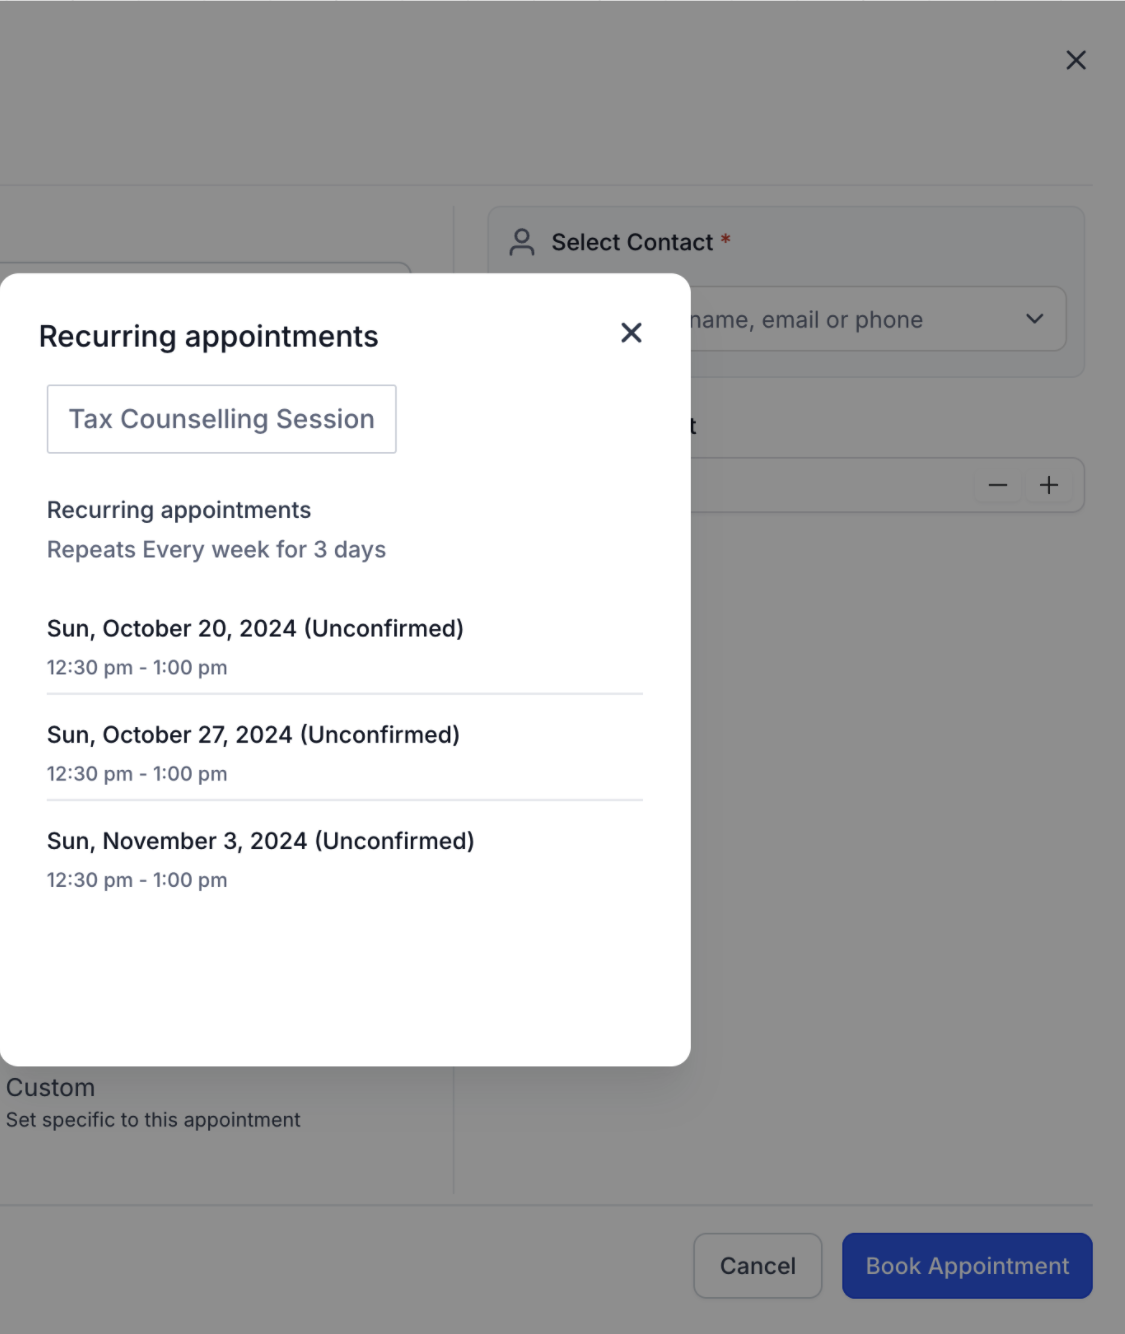Click the Tax Counselling Session field
1125x1334 pixels.
(222, 419)
